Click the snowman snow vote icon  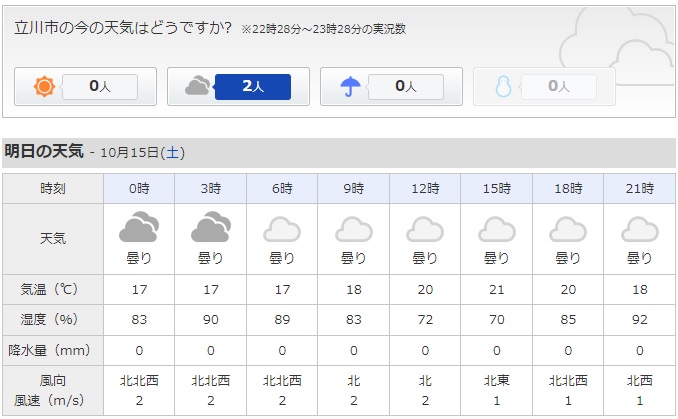(x=503, y=86)
